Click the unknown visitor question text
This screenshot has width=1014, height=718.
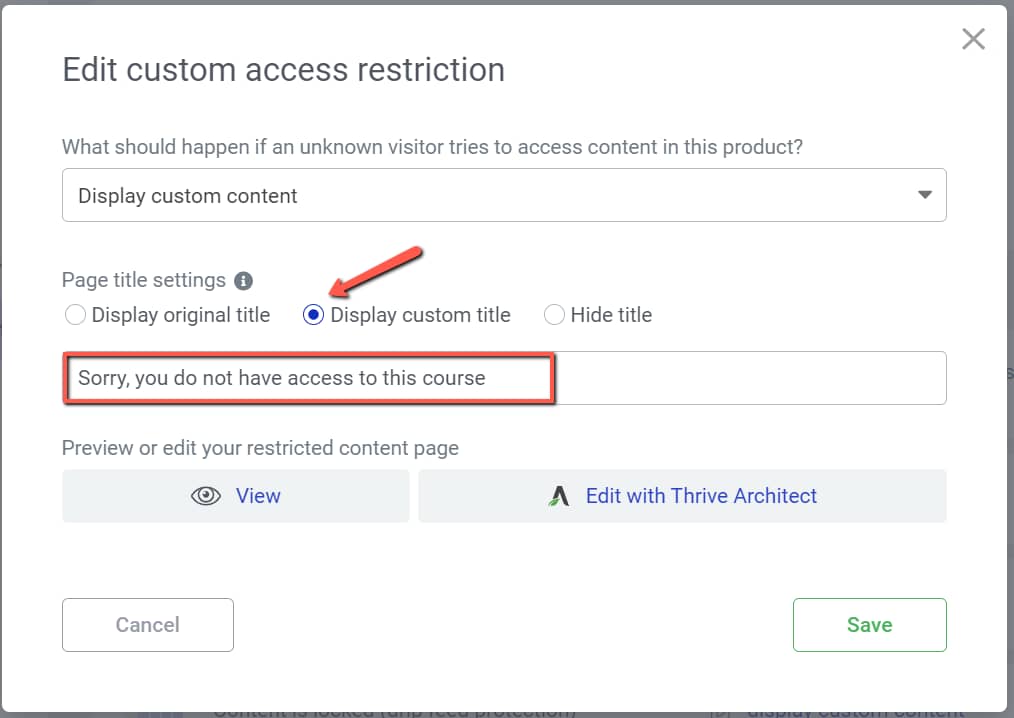point(432,147)
